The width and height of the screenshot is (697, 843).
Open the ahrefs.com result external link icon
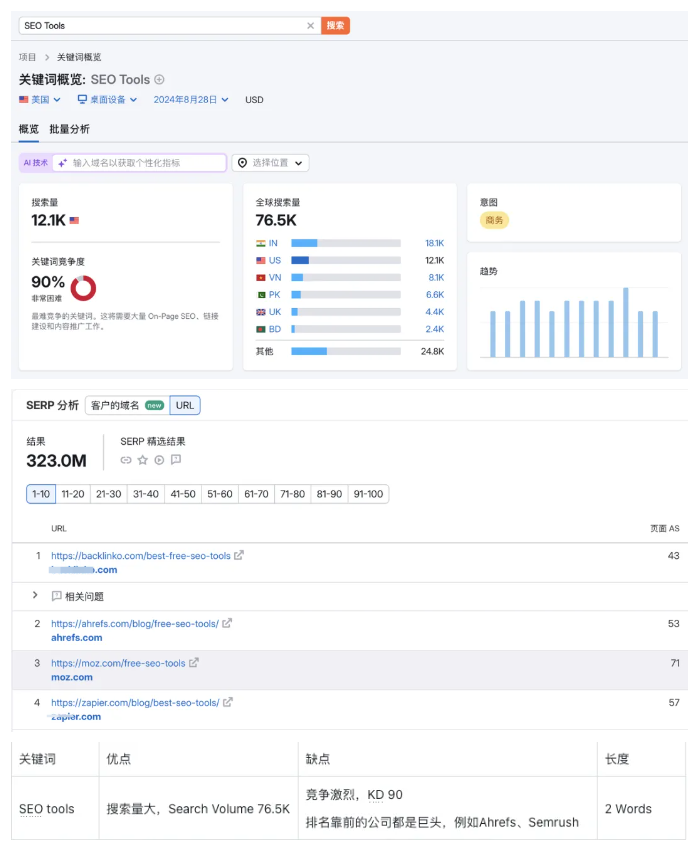(227, 624)
